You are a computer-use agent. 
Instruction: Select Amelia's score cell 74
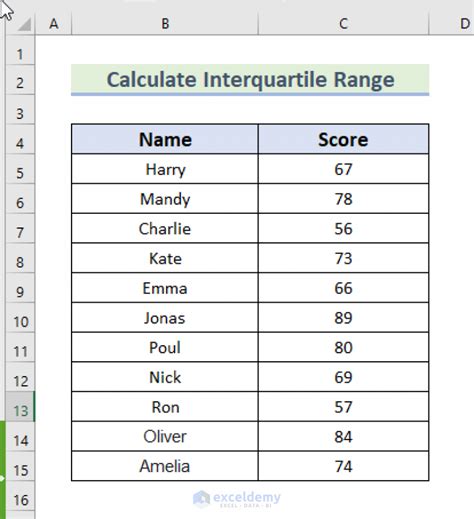(x=343, y=466)
